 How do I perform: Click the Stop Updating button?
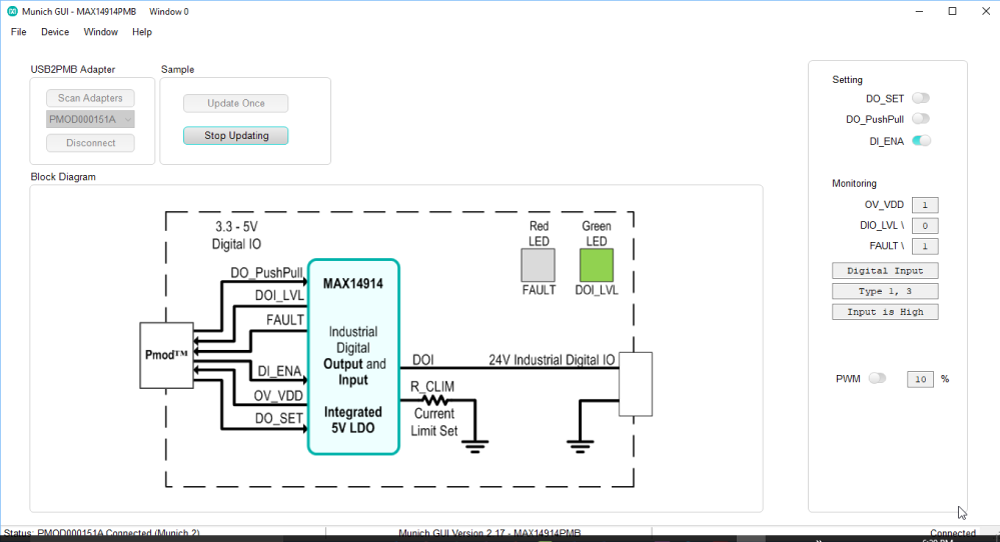[235, 136]
